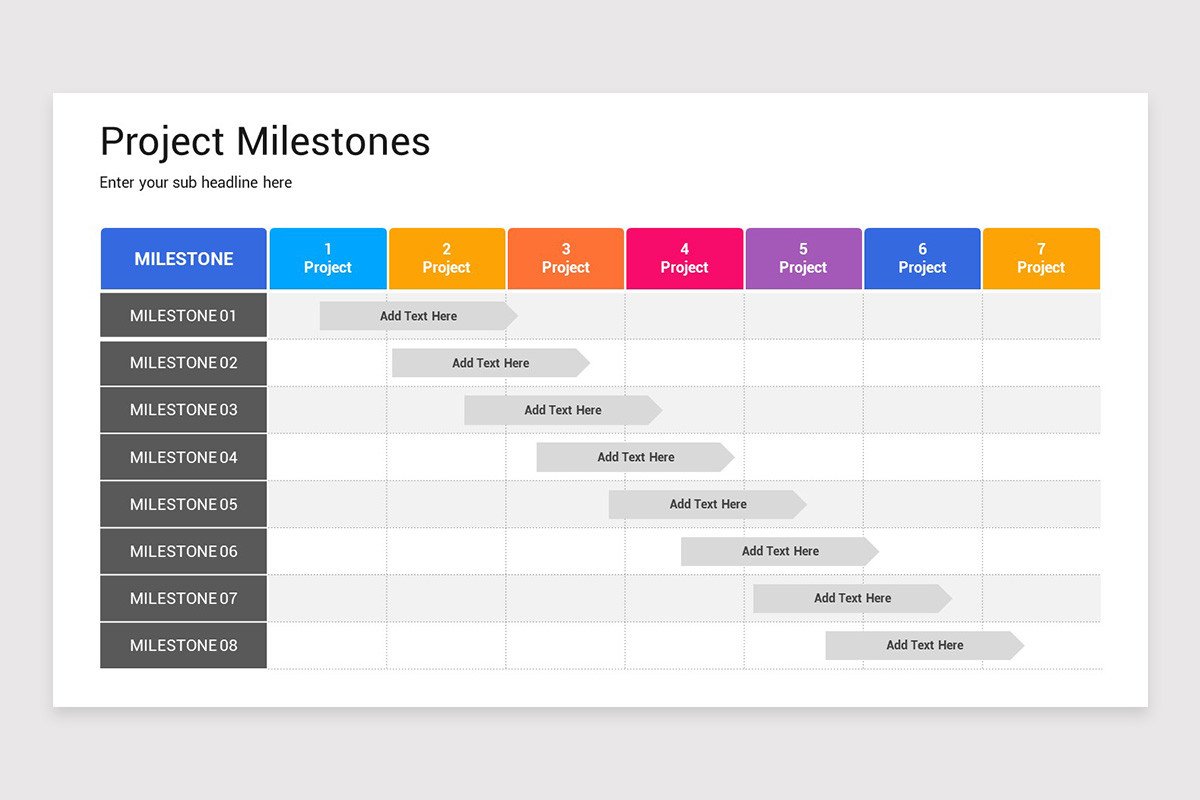Click the arrow bar in Milestone 08 row
Viewport: 1200px width, 800px height.
coord(924,645)
